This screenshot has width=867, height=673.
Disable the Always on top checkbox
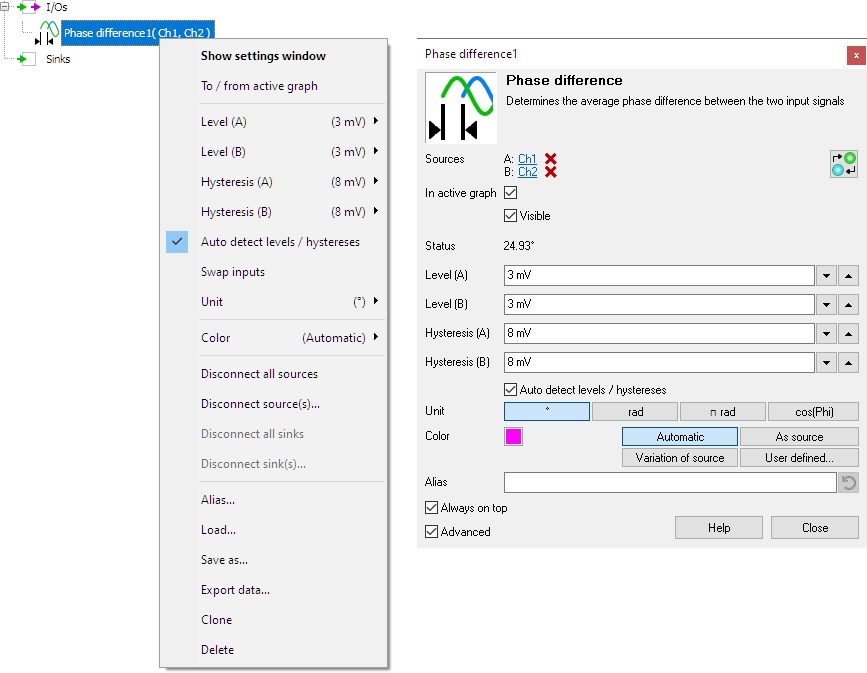pyautogui.click(x=432, y=508)
